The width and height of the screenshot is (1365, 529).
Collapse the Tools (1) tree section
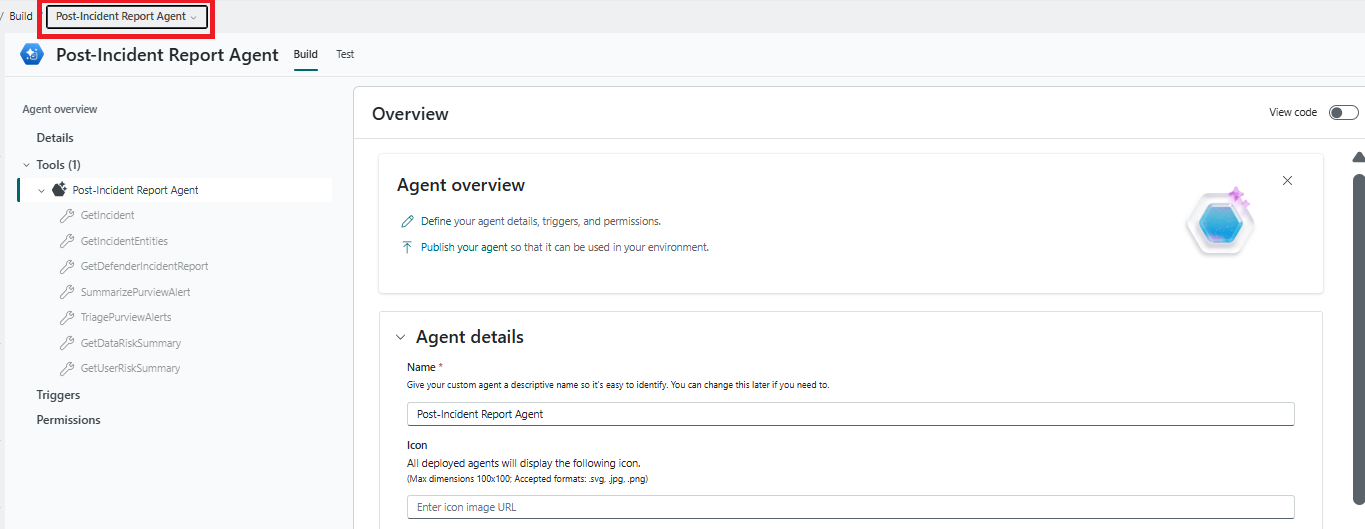tap(26, 165)
